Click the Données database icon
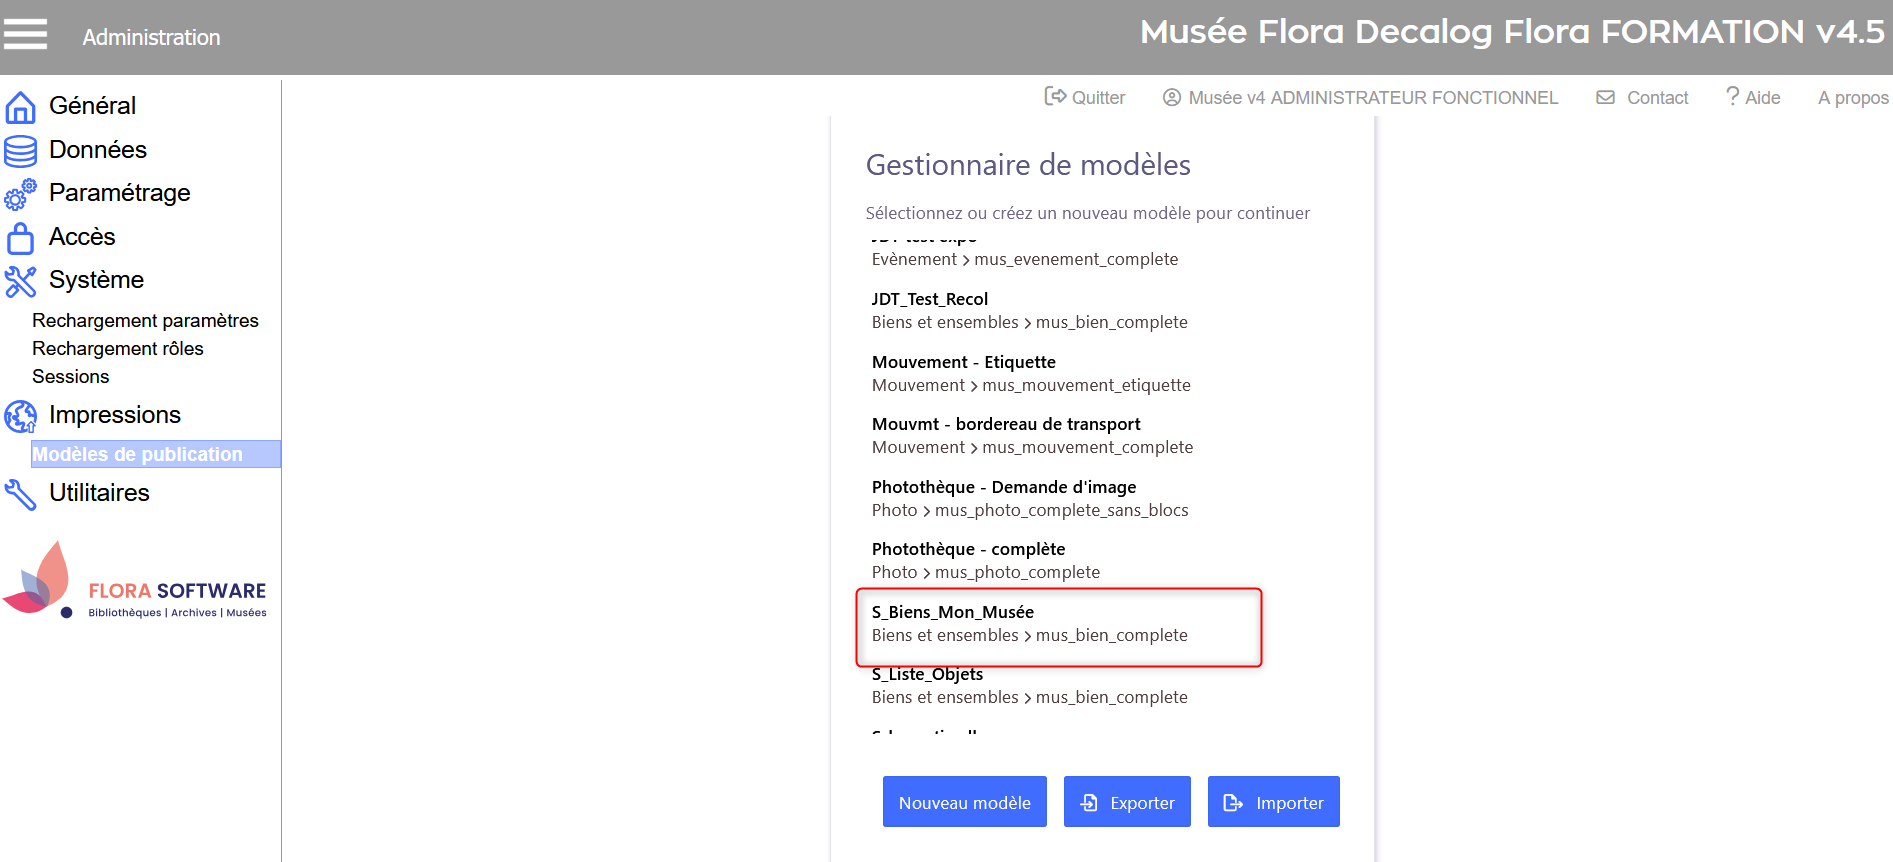Screen dimensions: 1893x862 coord(20,151)
